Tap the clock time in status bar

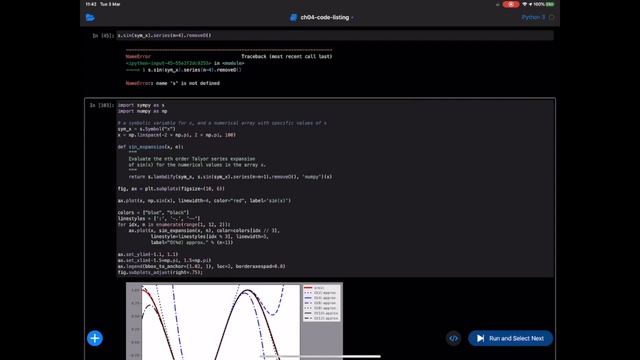[91, 4]
